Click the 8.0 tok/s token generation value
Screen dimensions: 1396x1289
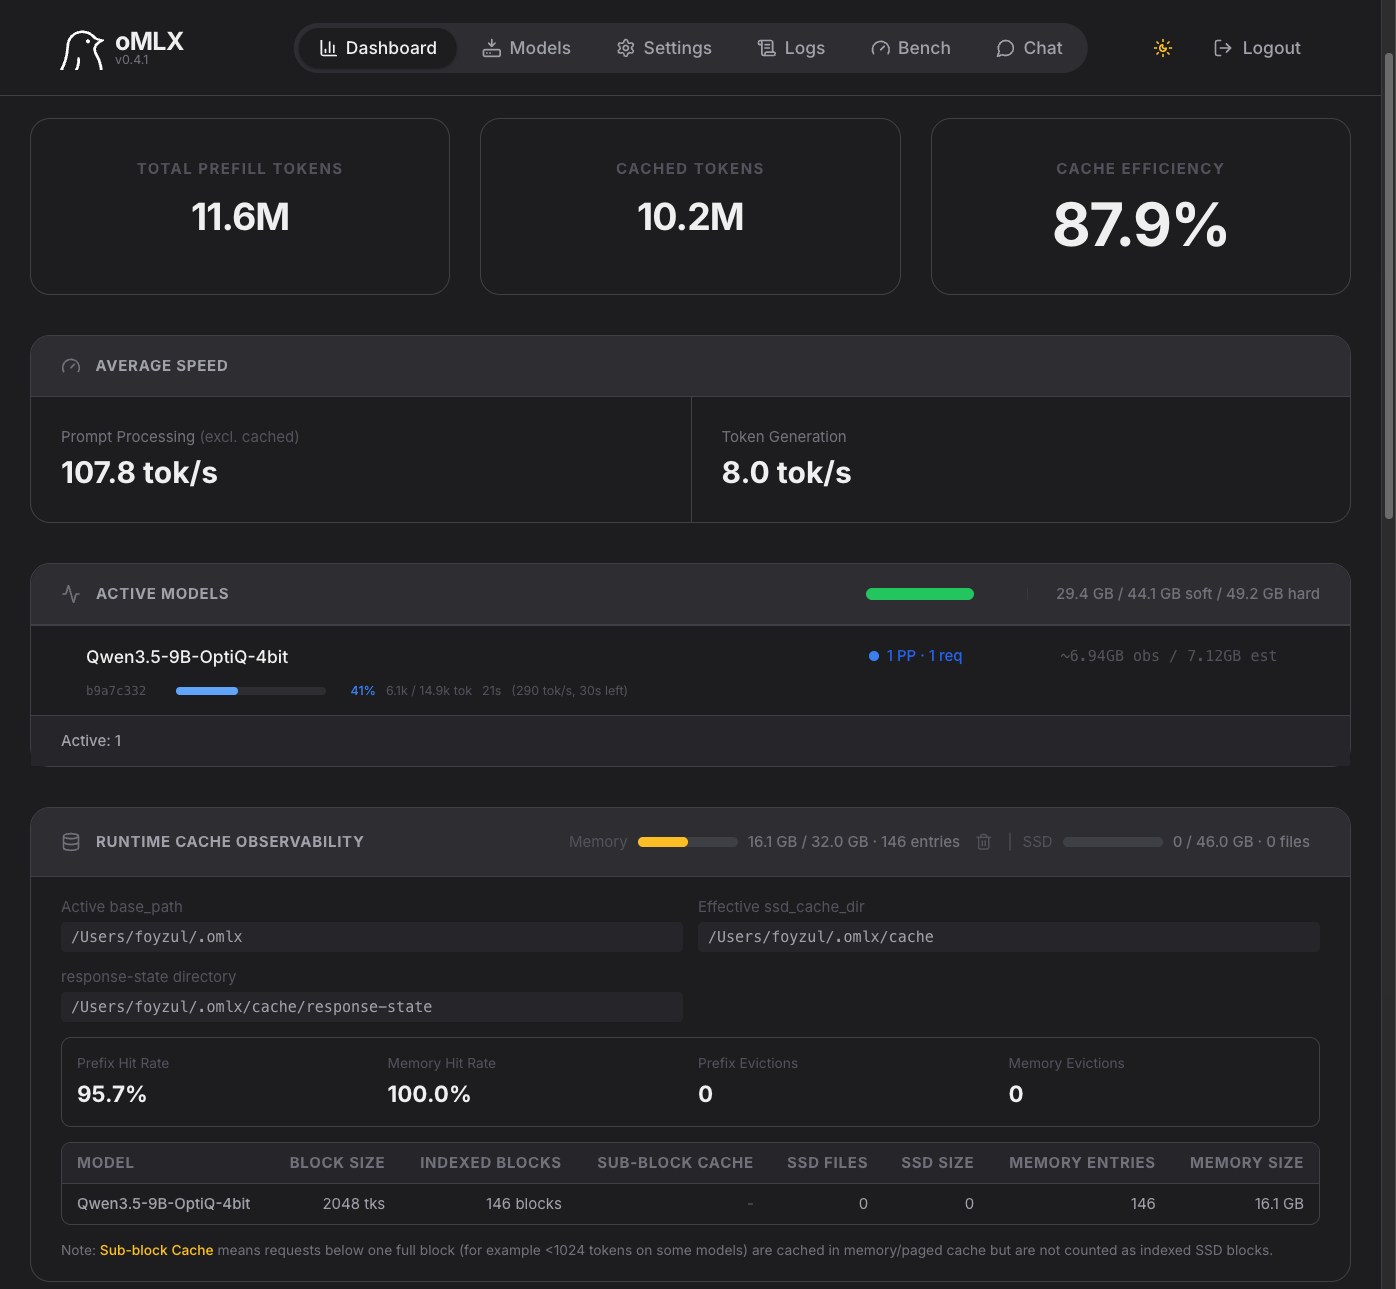click(x=786, y=473)
